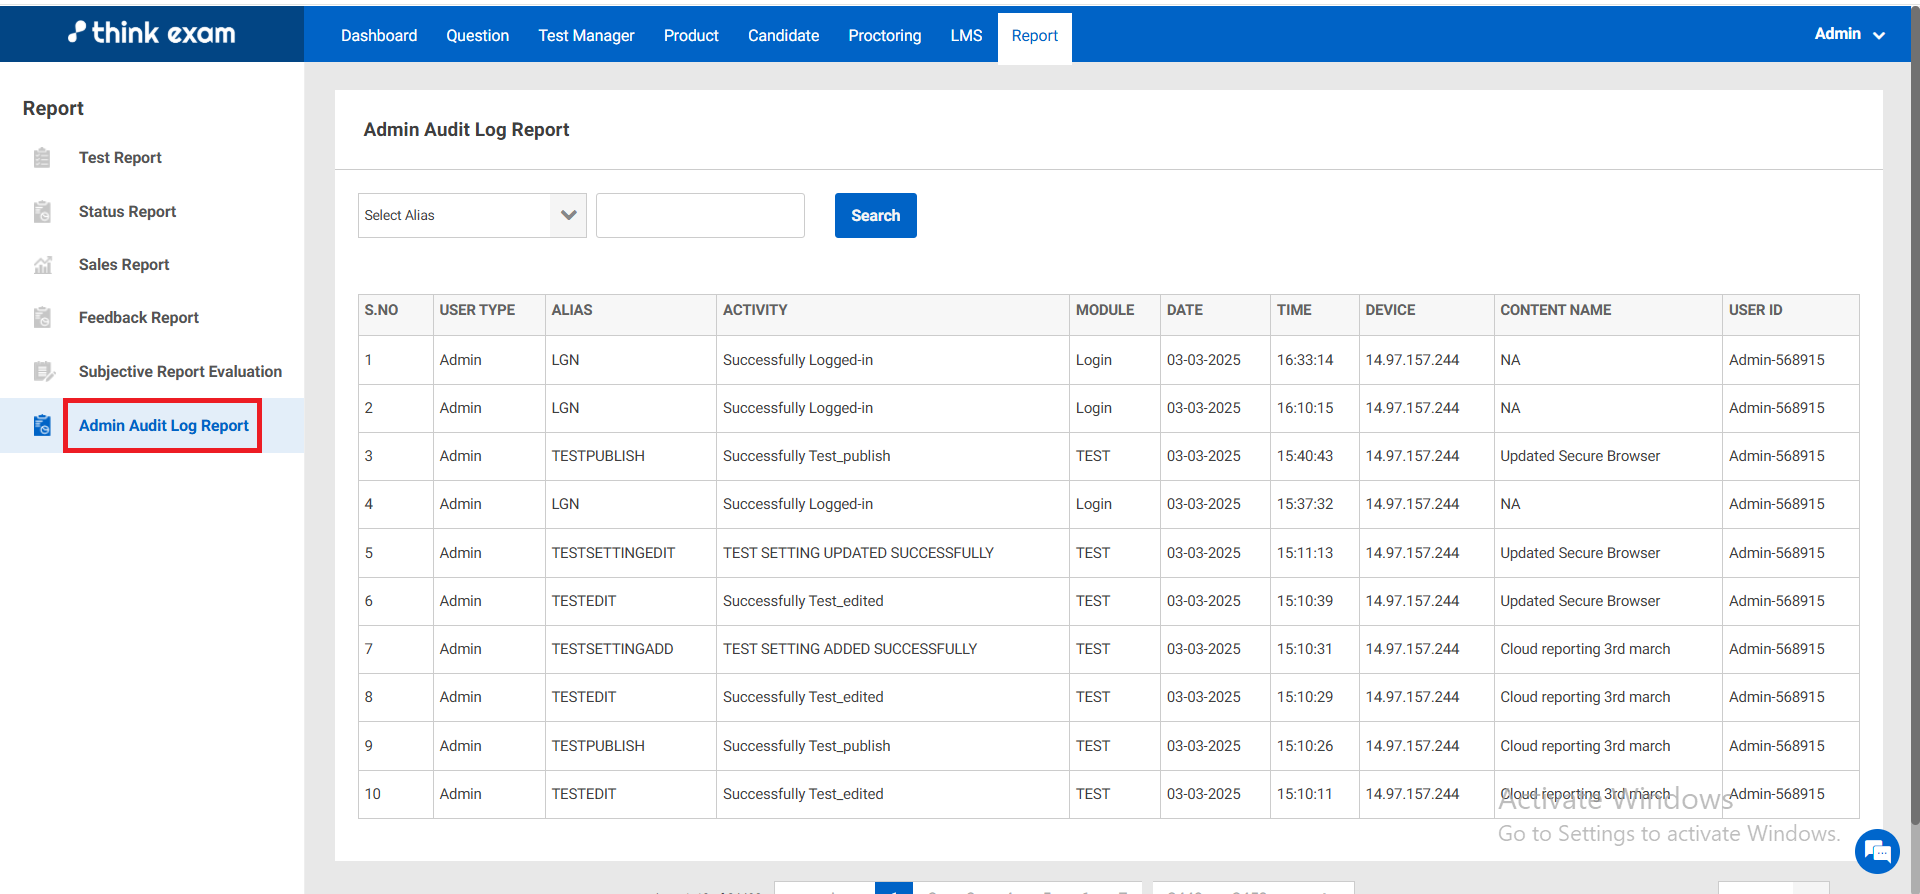Open the Dashboard menu item
The image size is (1920, 894).
(379, 36)
